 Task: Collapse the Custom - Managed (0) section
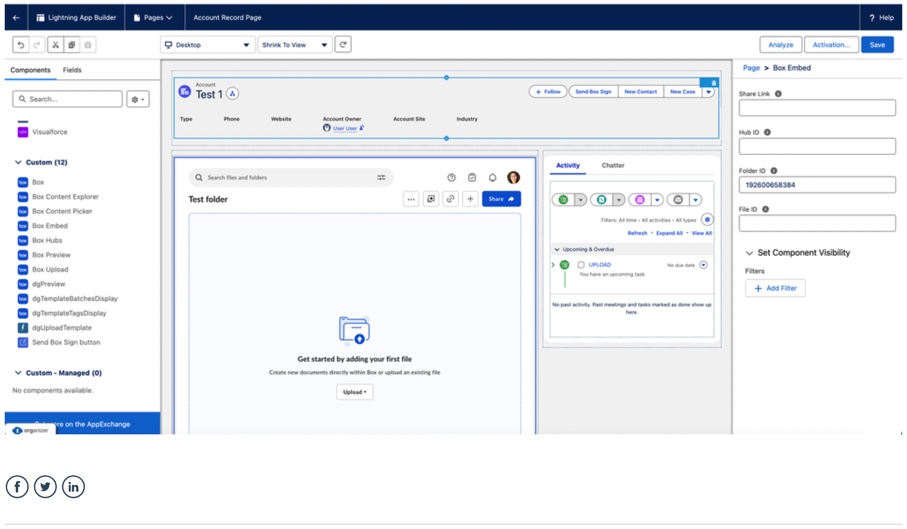click(18, 373)
